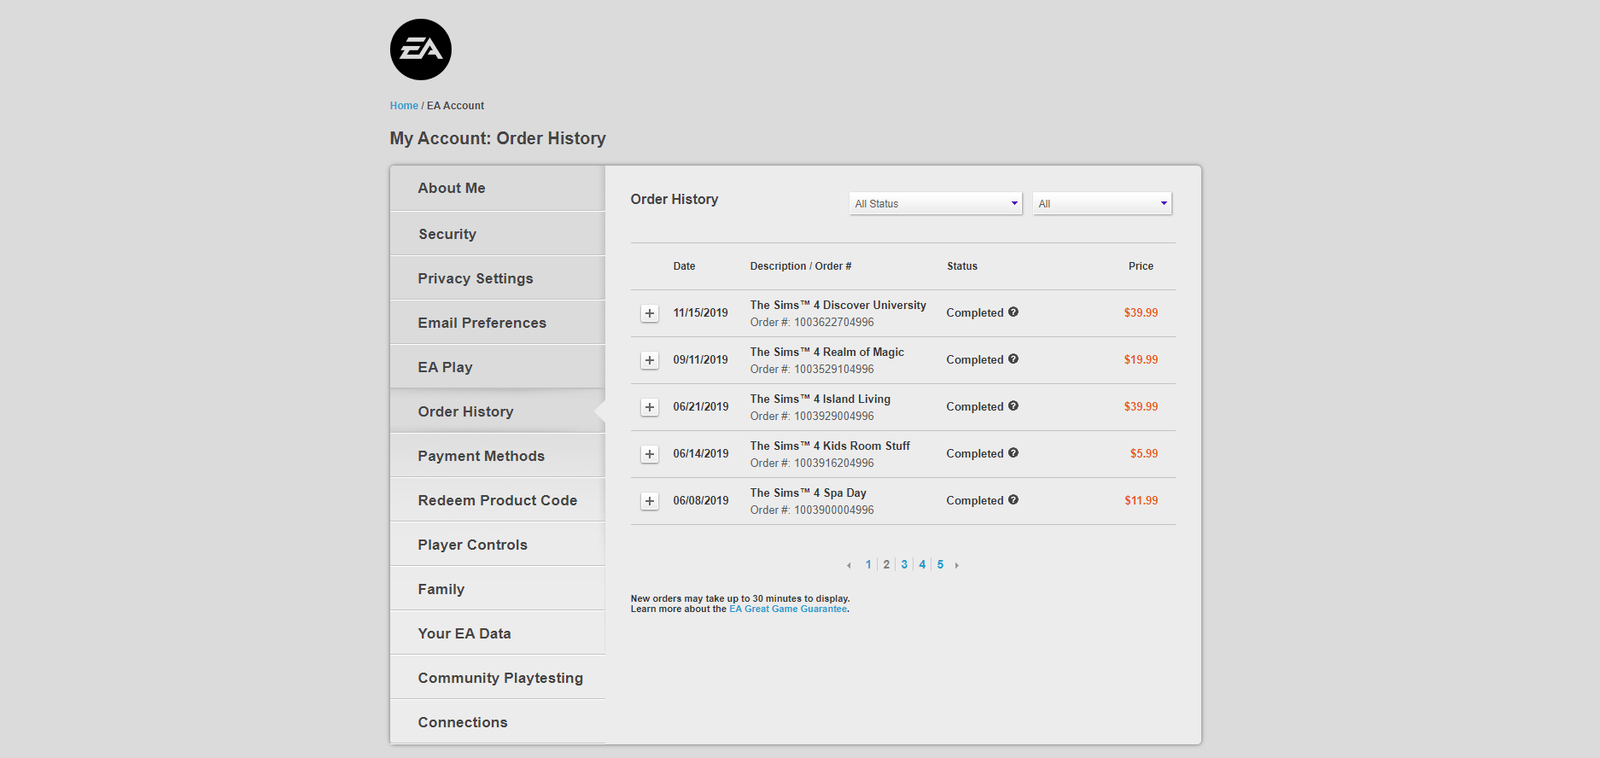Click the date 09/11/2019
1600x758 pixels.
(x=701, y=360)
